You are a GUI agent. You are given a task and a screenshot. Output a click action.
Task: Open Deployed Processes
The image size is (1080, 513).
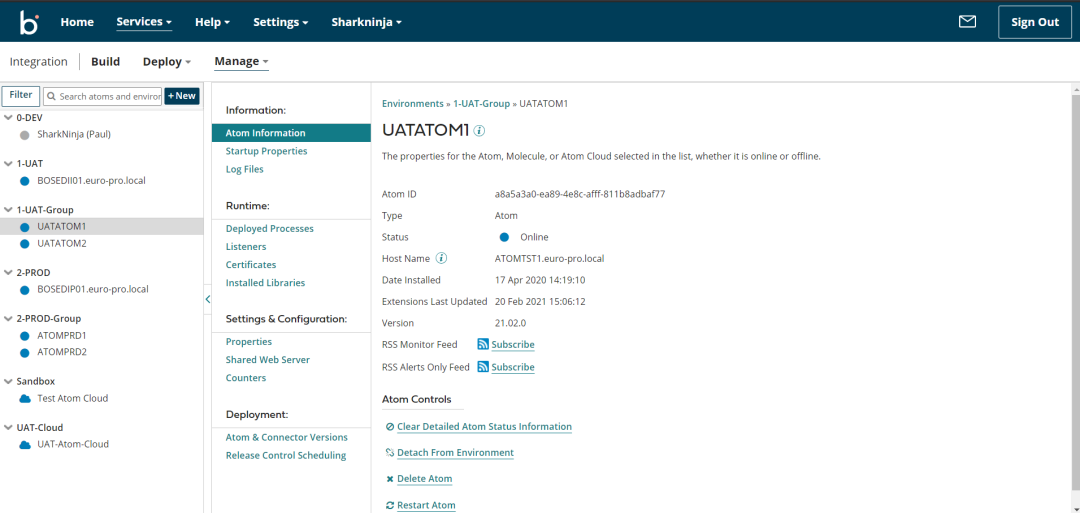tap(269, 229)
